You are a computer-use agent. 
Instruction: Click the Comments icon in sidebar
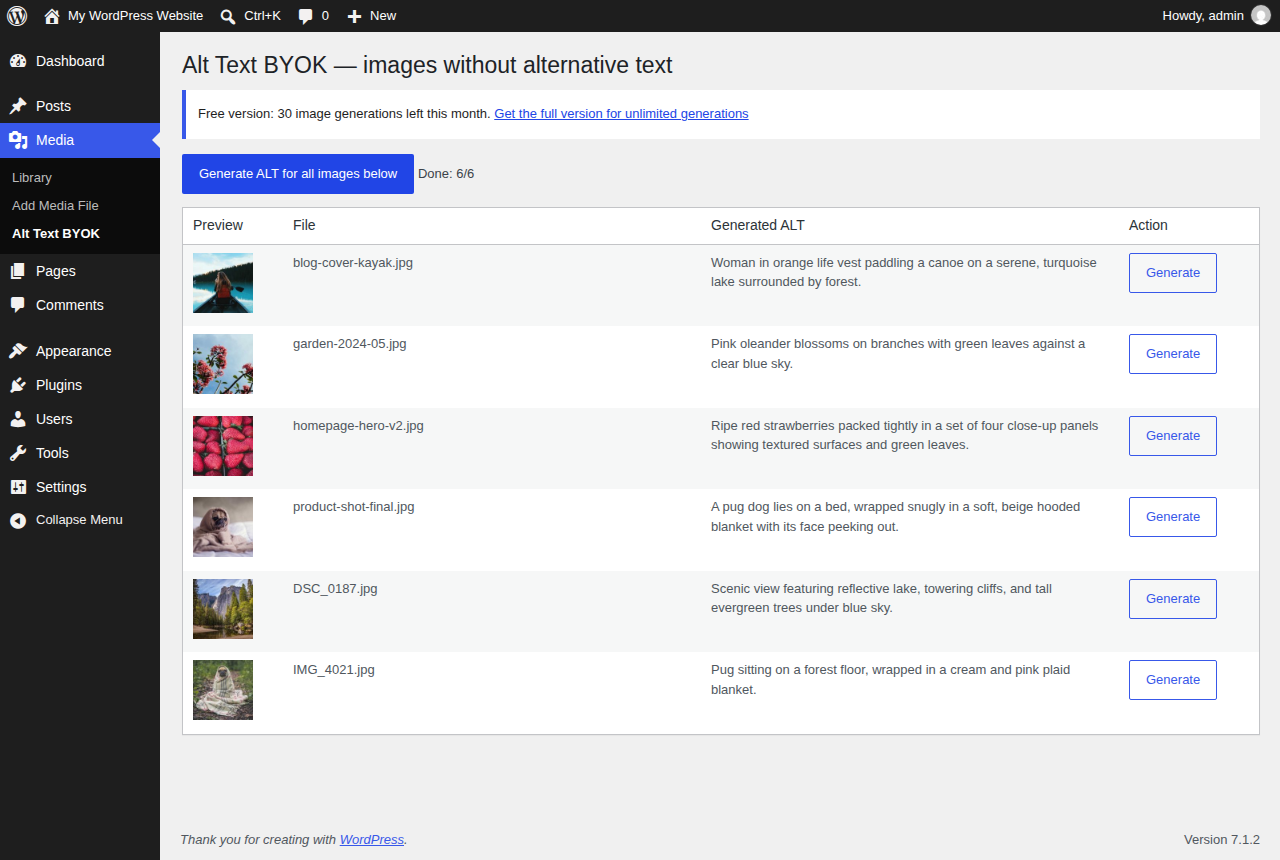tap(18, 305)
